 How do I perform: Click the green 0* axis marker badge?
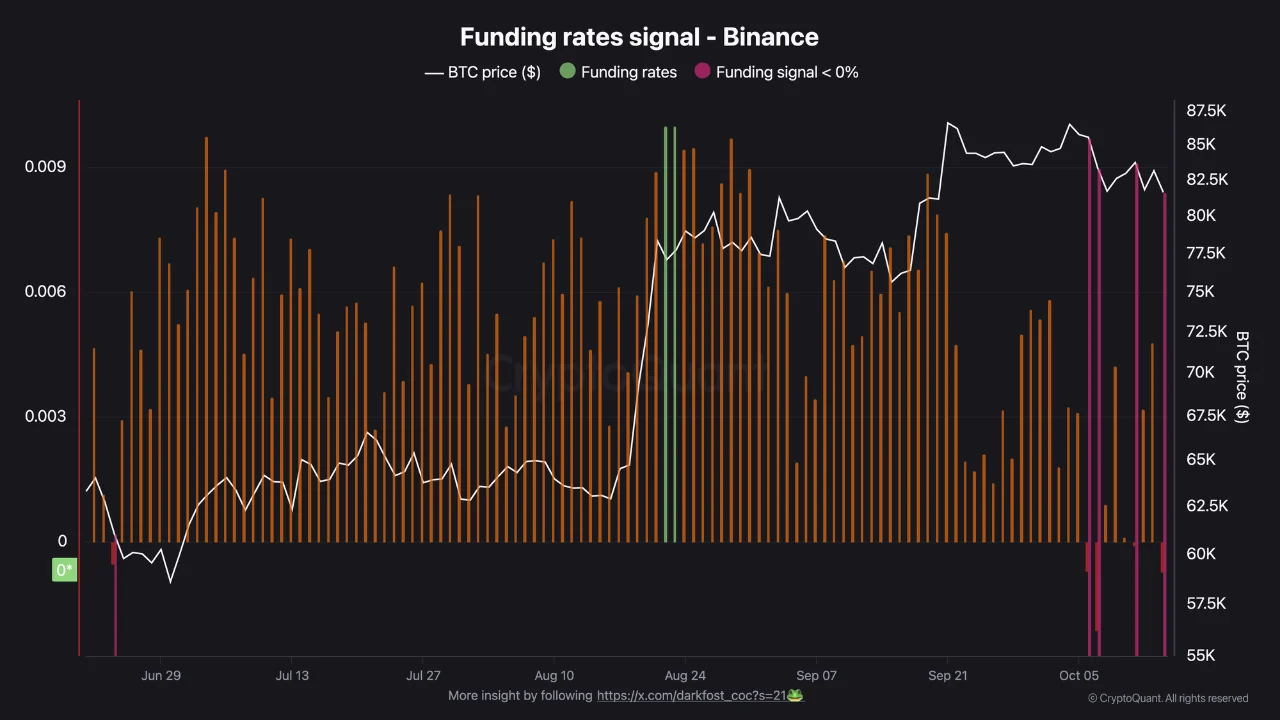pyautogui.click(x=64, y=570)
